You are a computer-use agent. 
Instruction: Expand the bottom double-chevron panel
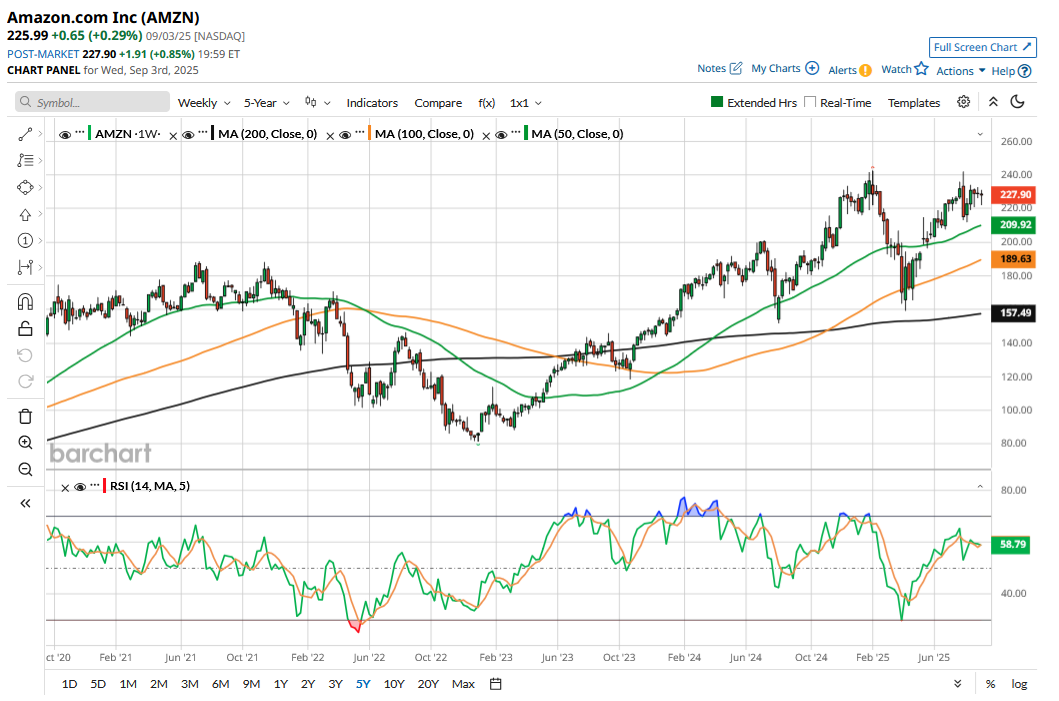click(x=958, y=684)
